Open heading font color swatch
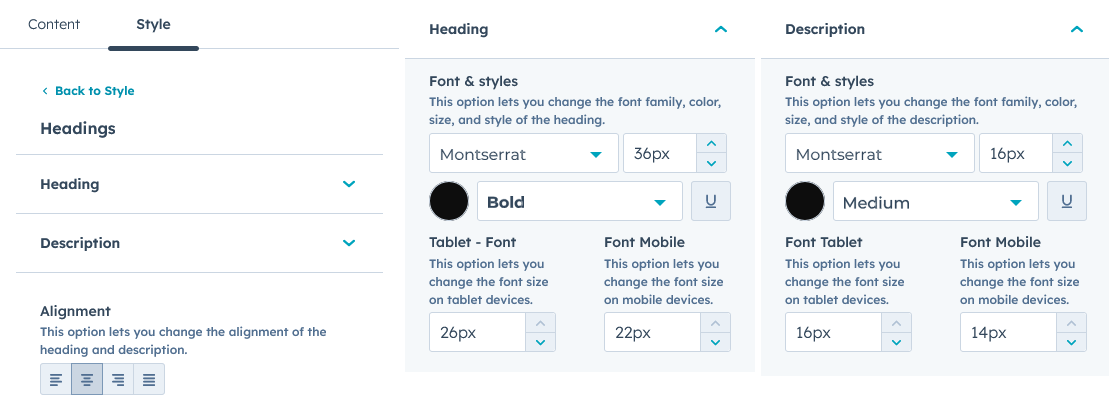The image size is (1109, 408). click(449, 201)
